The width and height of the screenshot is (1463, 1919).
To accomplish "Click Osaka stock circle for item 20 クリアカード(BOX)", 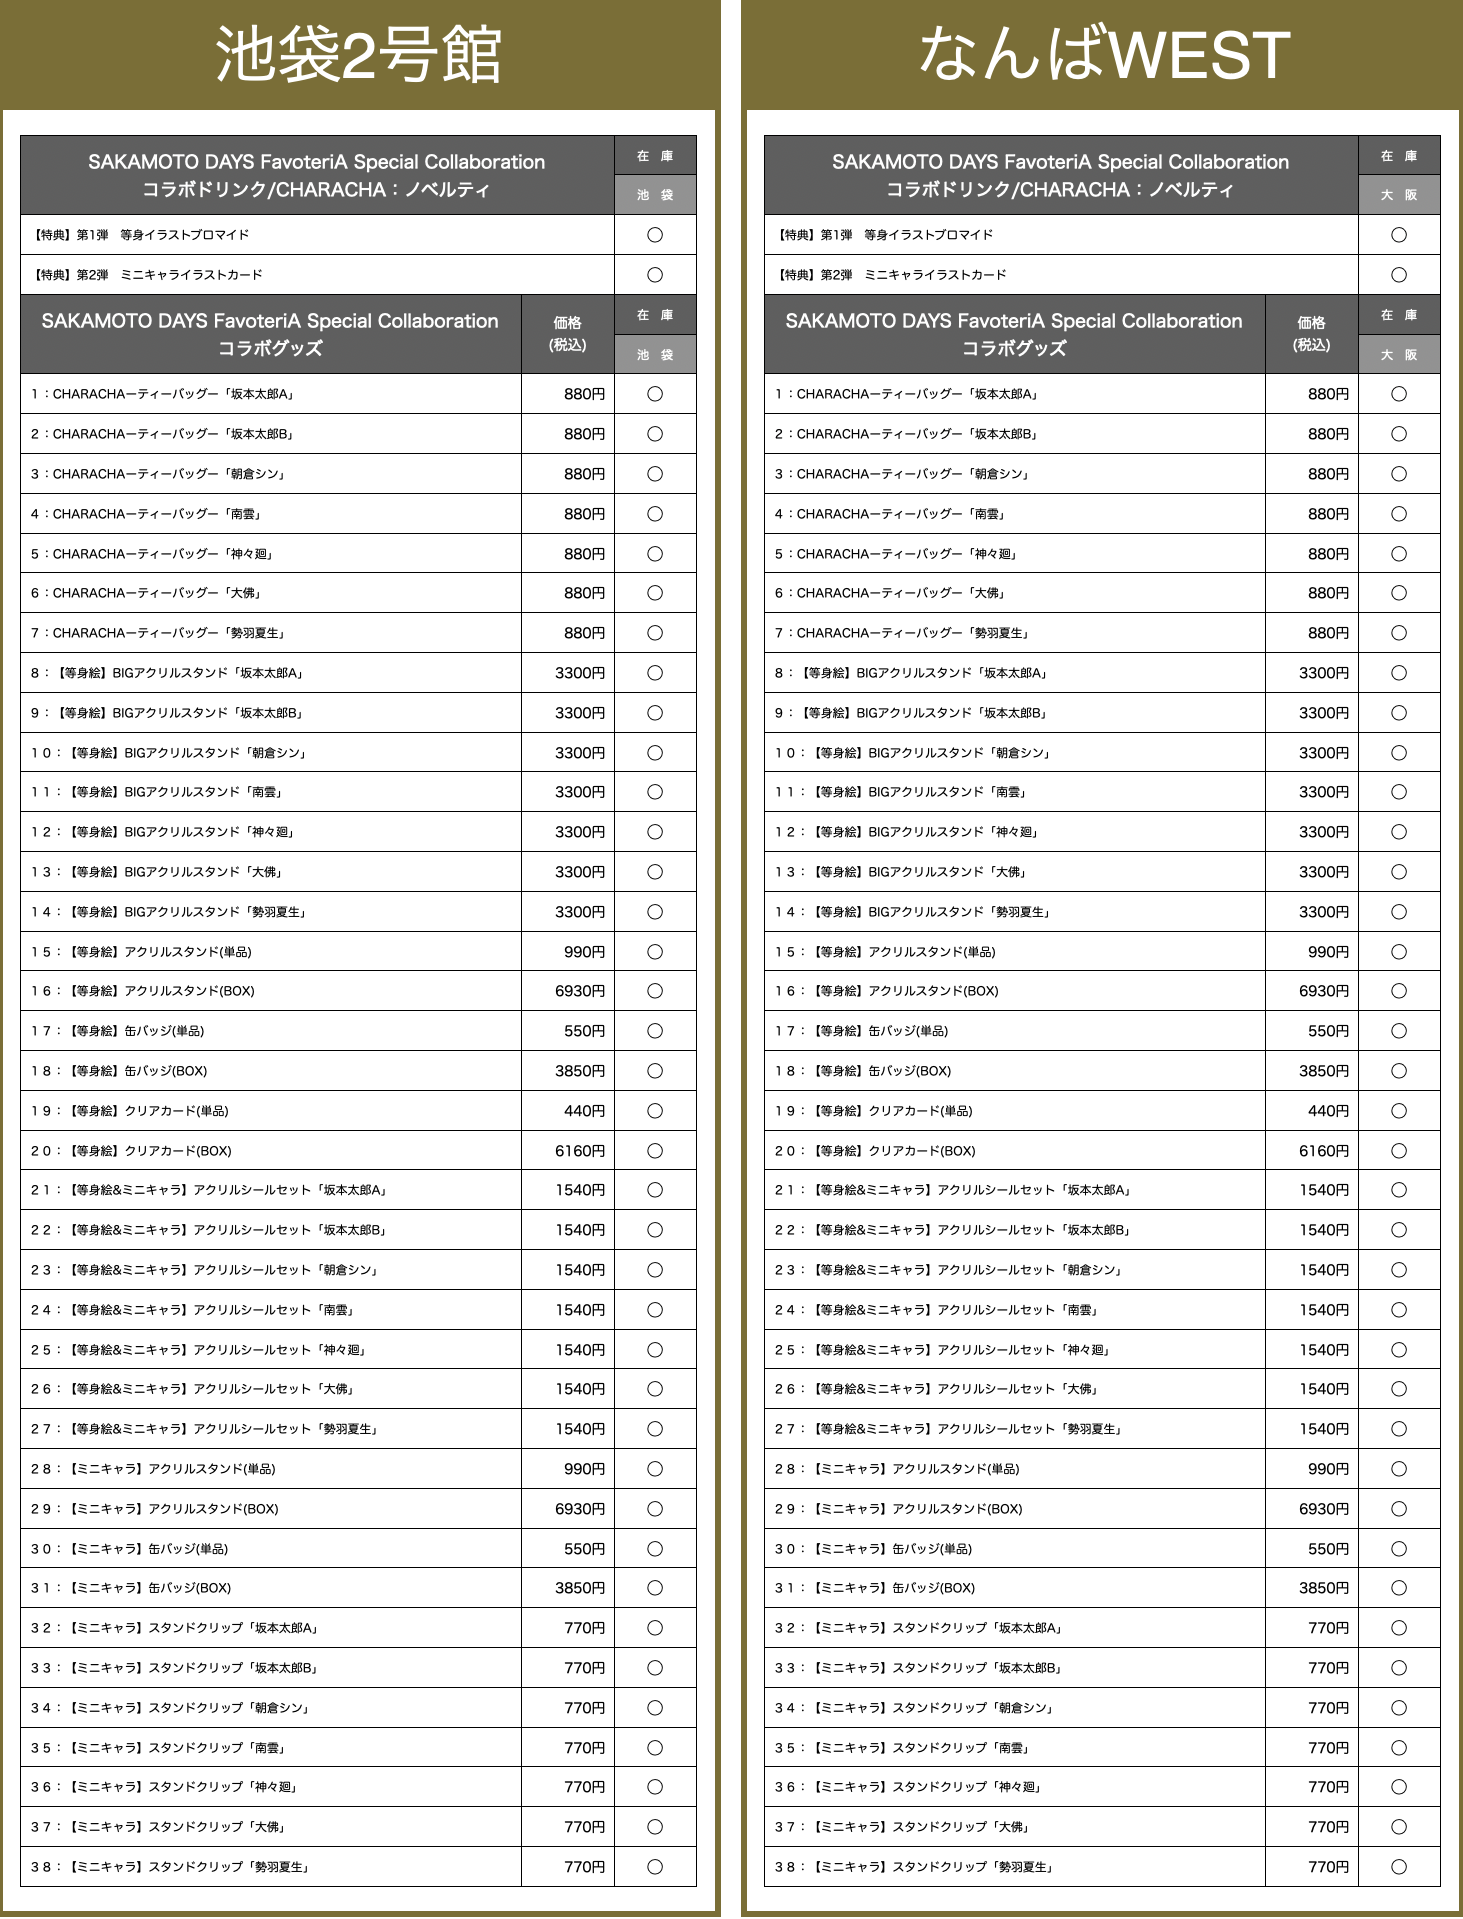I will tap(1399, 1151).
